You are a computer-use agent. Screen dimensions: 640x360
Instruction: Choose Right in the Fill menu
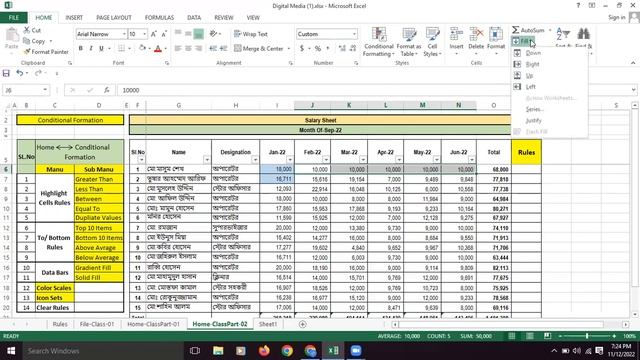532,64
